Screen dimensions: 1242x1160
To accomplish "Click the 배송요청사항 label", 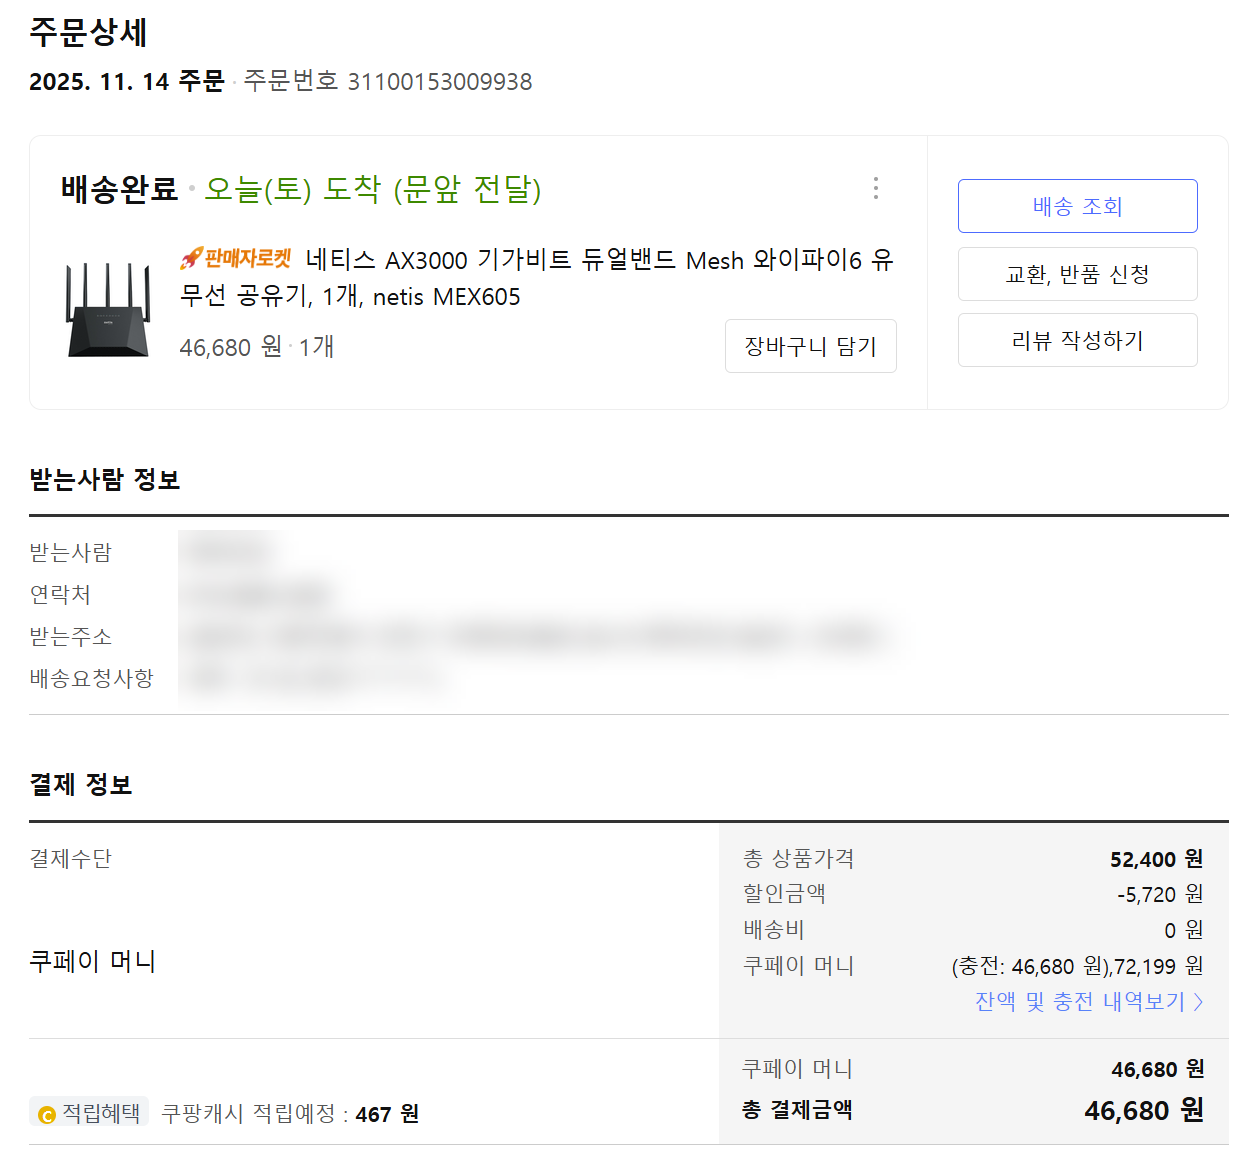I will pos(91,678).
